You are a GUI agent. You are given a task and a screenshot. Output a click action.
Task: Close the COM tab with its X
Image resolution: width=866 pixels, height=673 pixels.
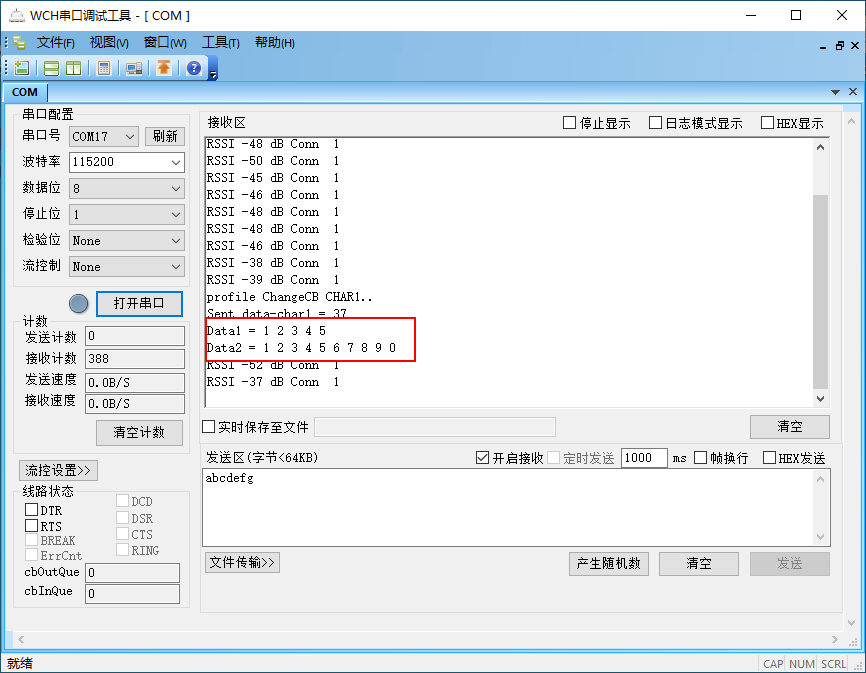pyautogui.click(x=853, y=92)
